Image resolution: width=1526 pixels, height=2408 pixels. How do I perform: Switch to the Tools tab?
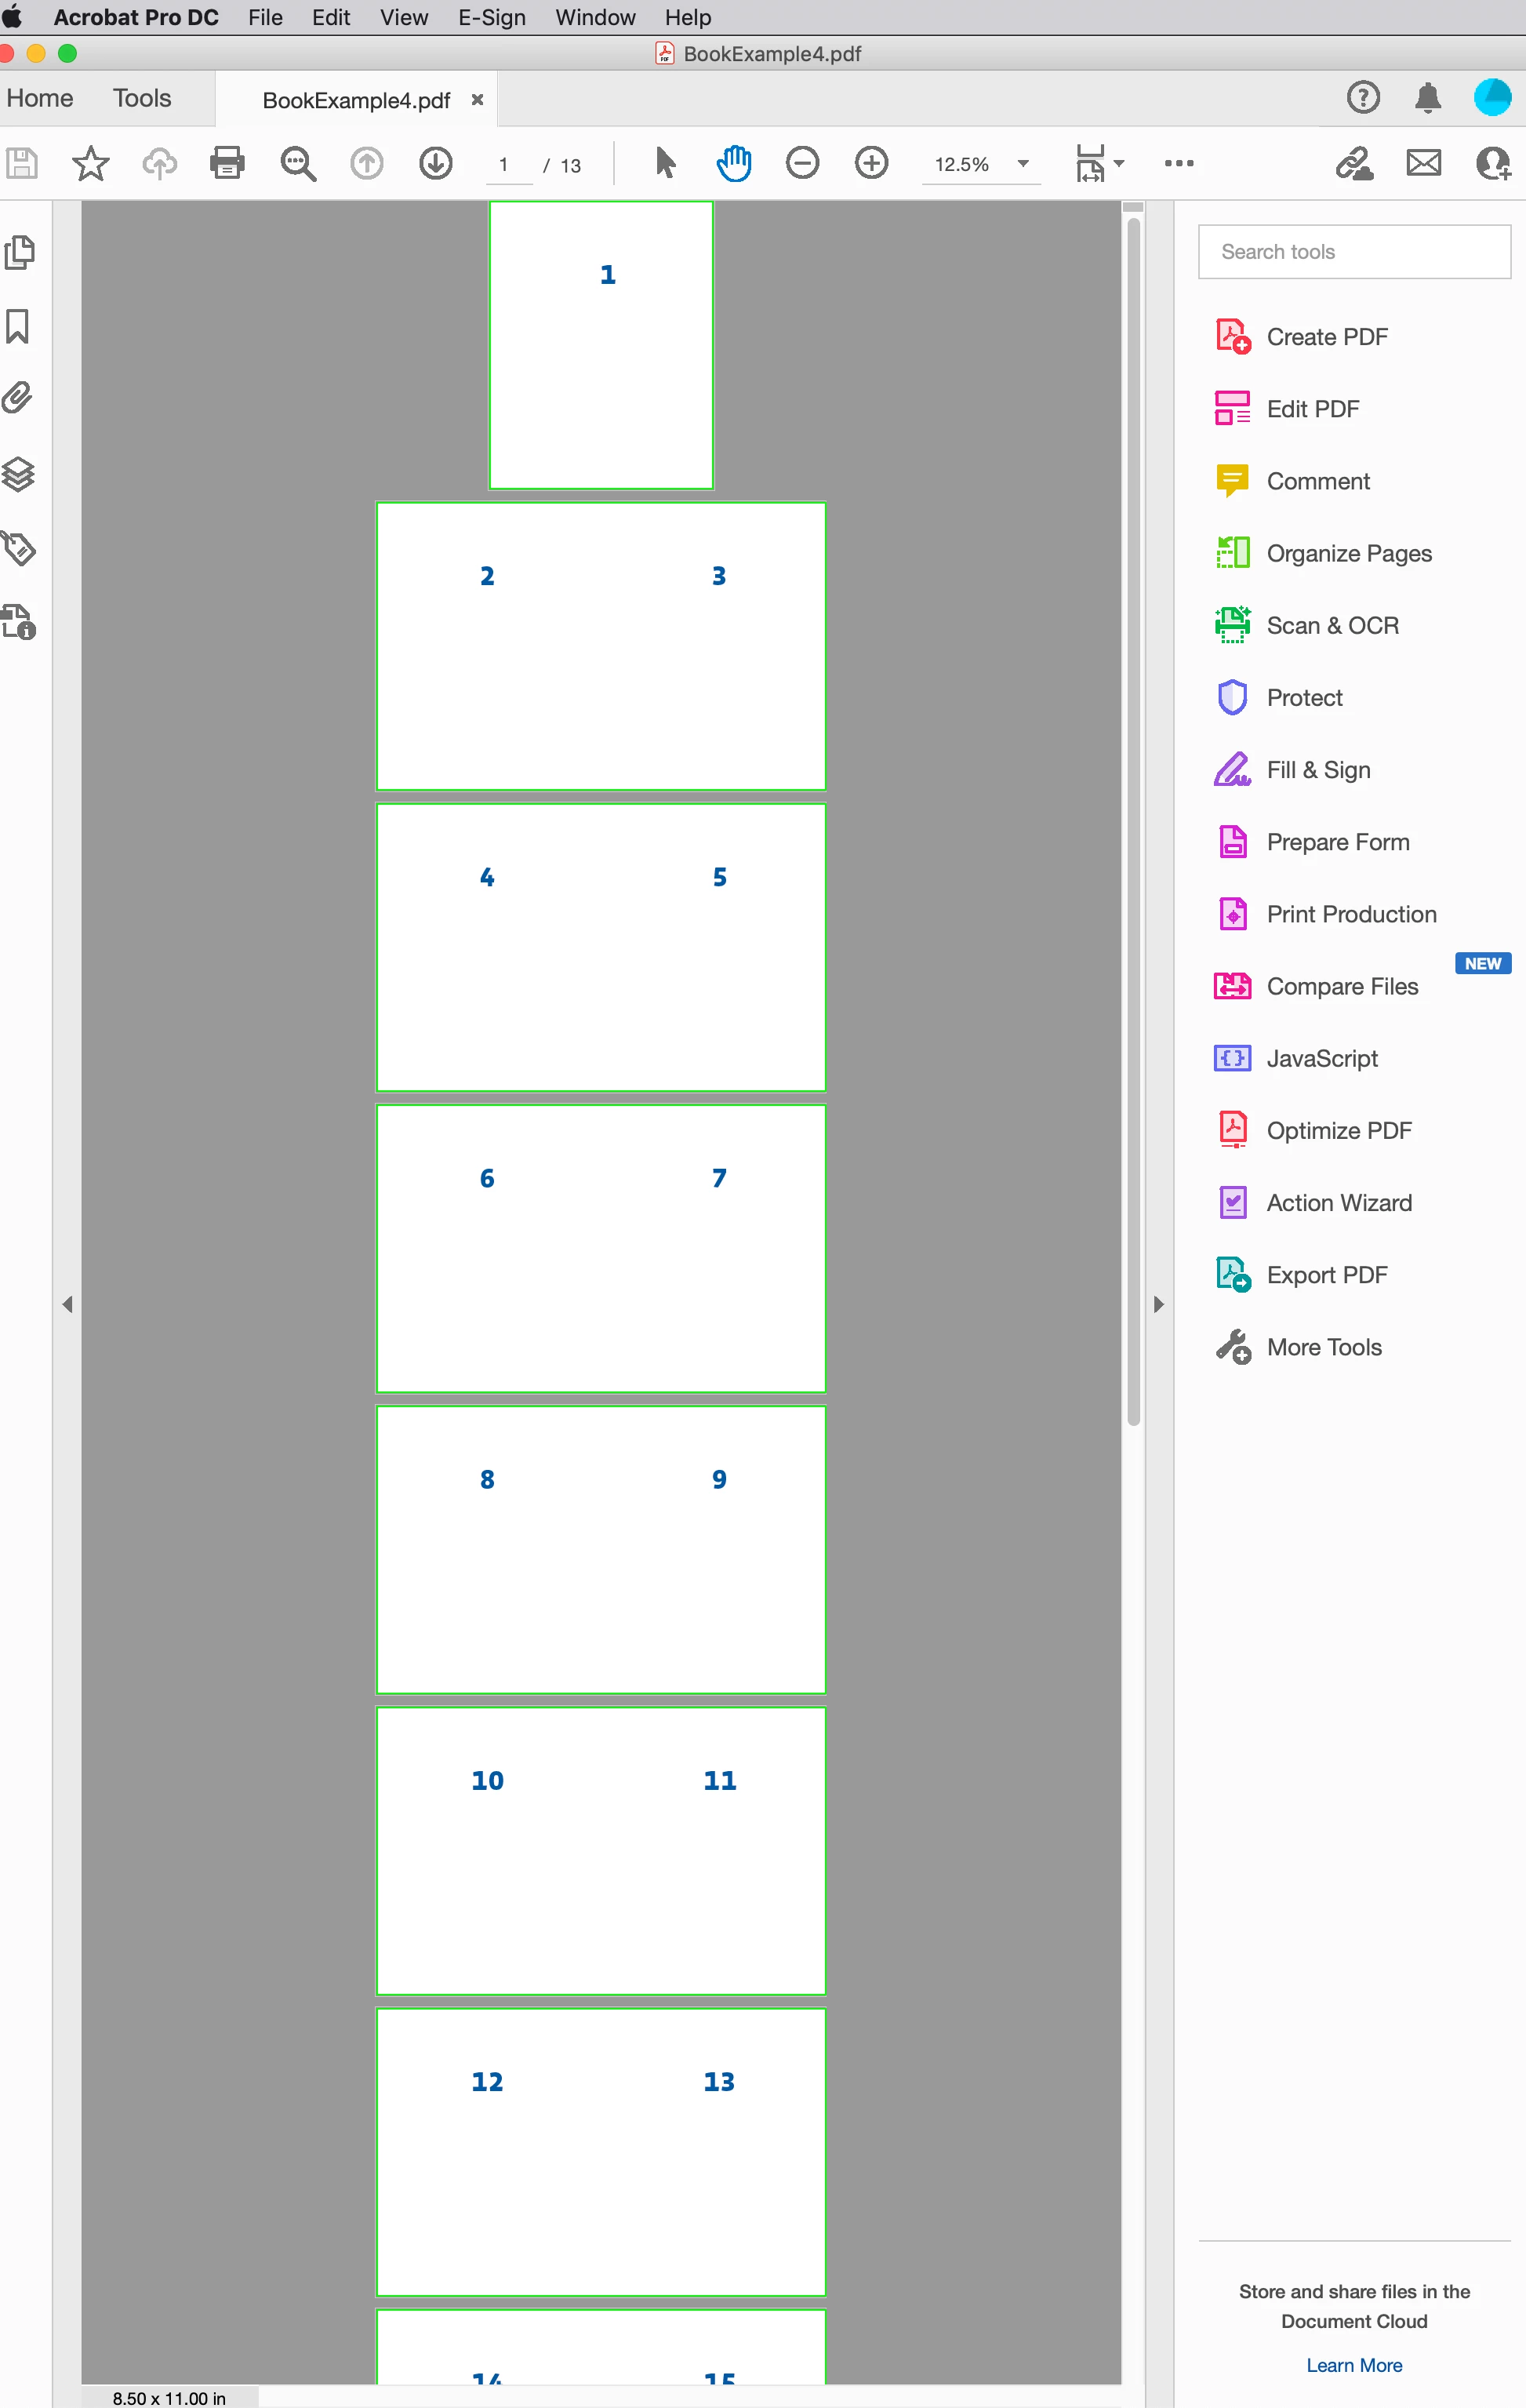tap(142, 98)
